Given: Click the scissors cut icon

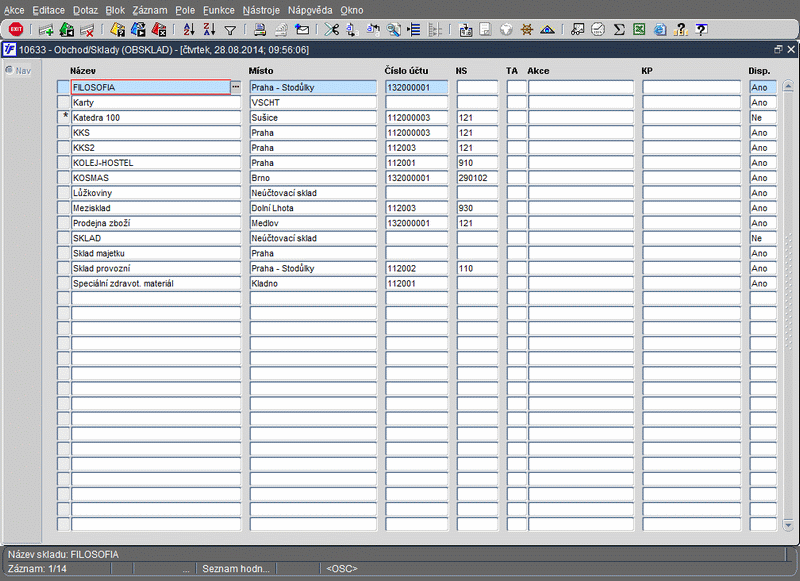Looking at the screenshot, I should (332, 30).
